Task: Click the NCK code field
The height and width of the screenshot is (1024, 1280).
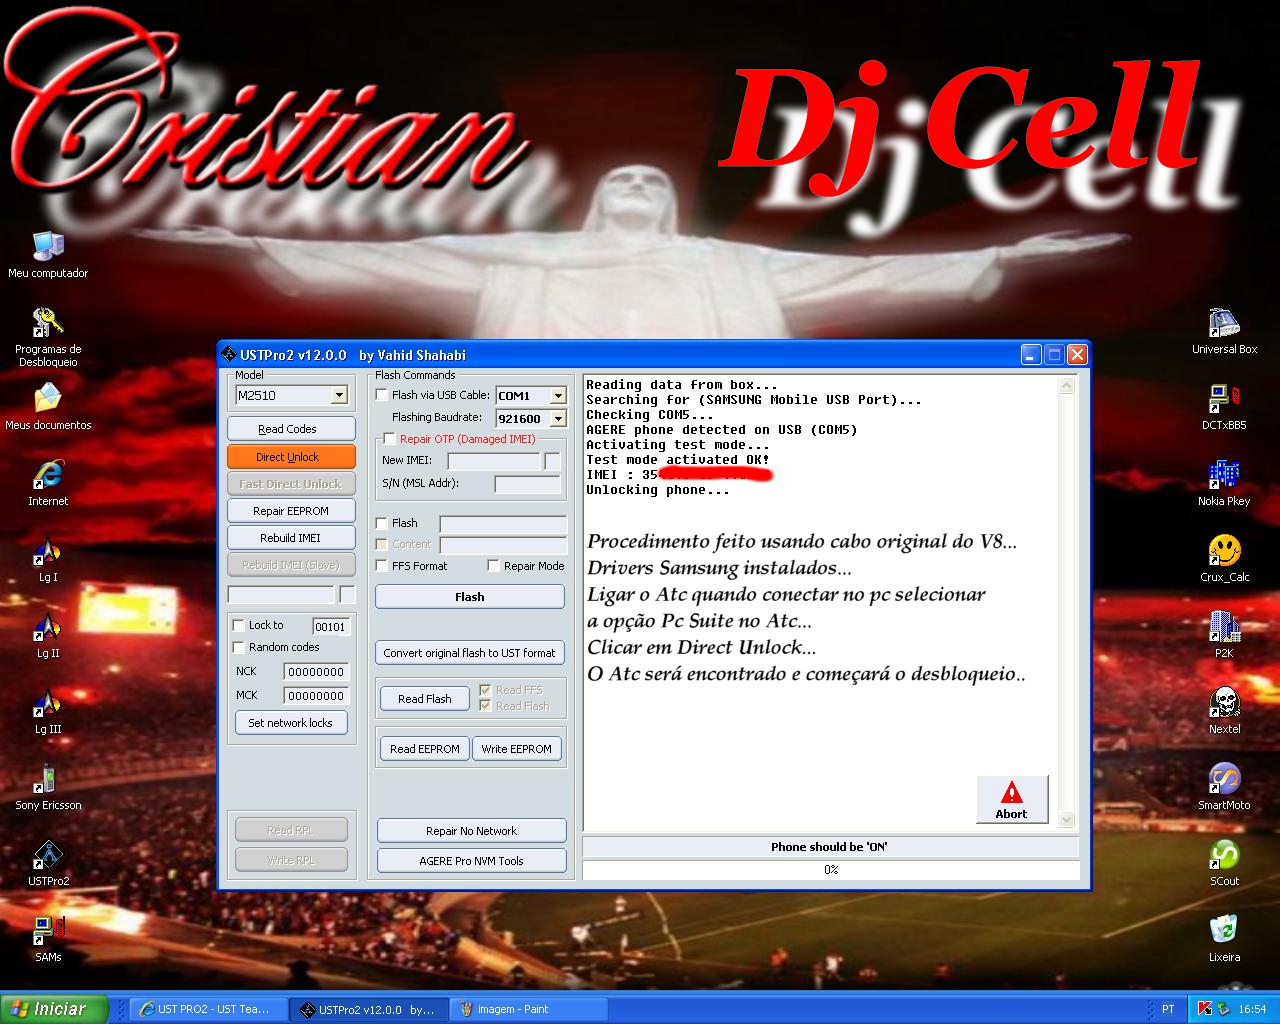Action: (316, 672)
